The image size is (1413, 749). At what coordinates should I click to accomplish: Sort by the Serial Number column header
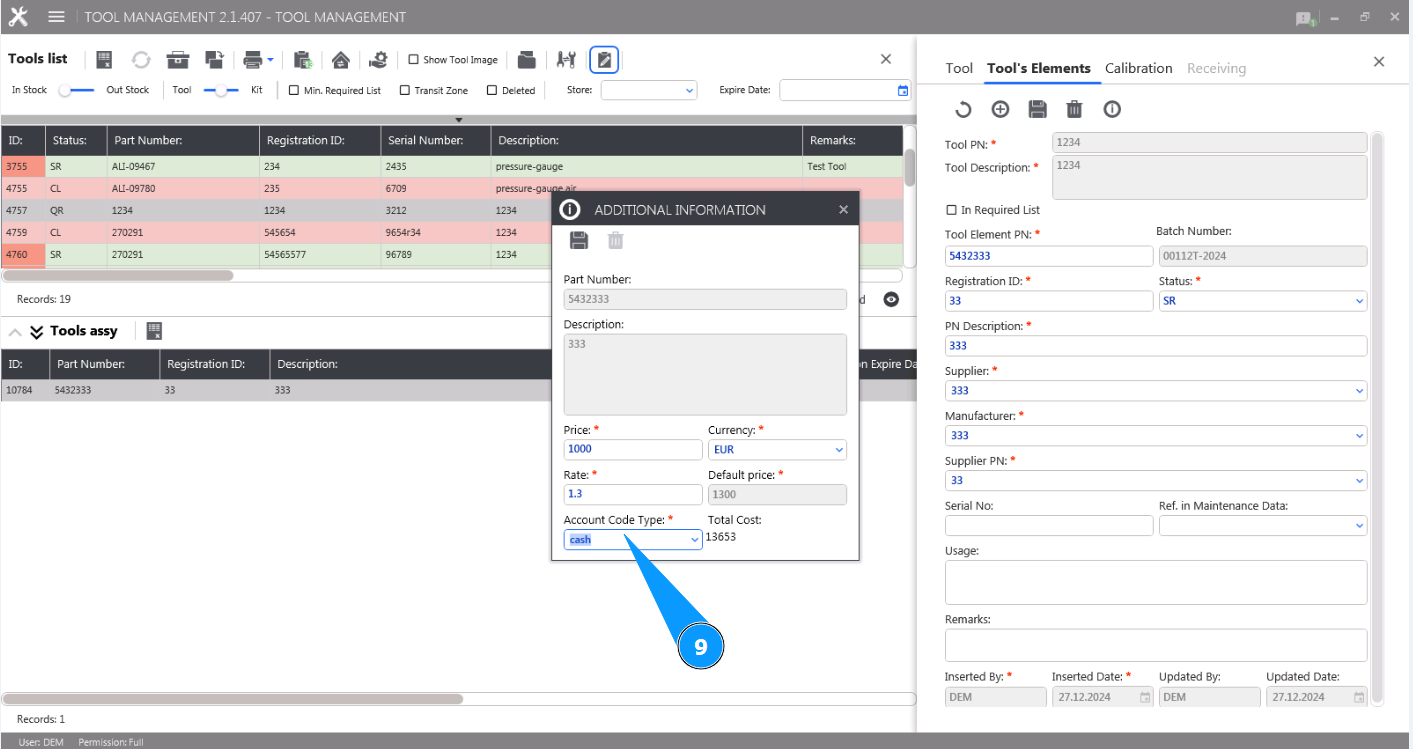pos(435,141)
